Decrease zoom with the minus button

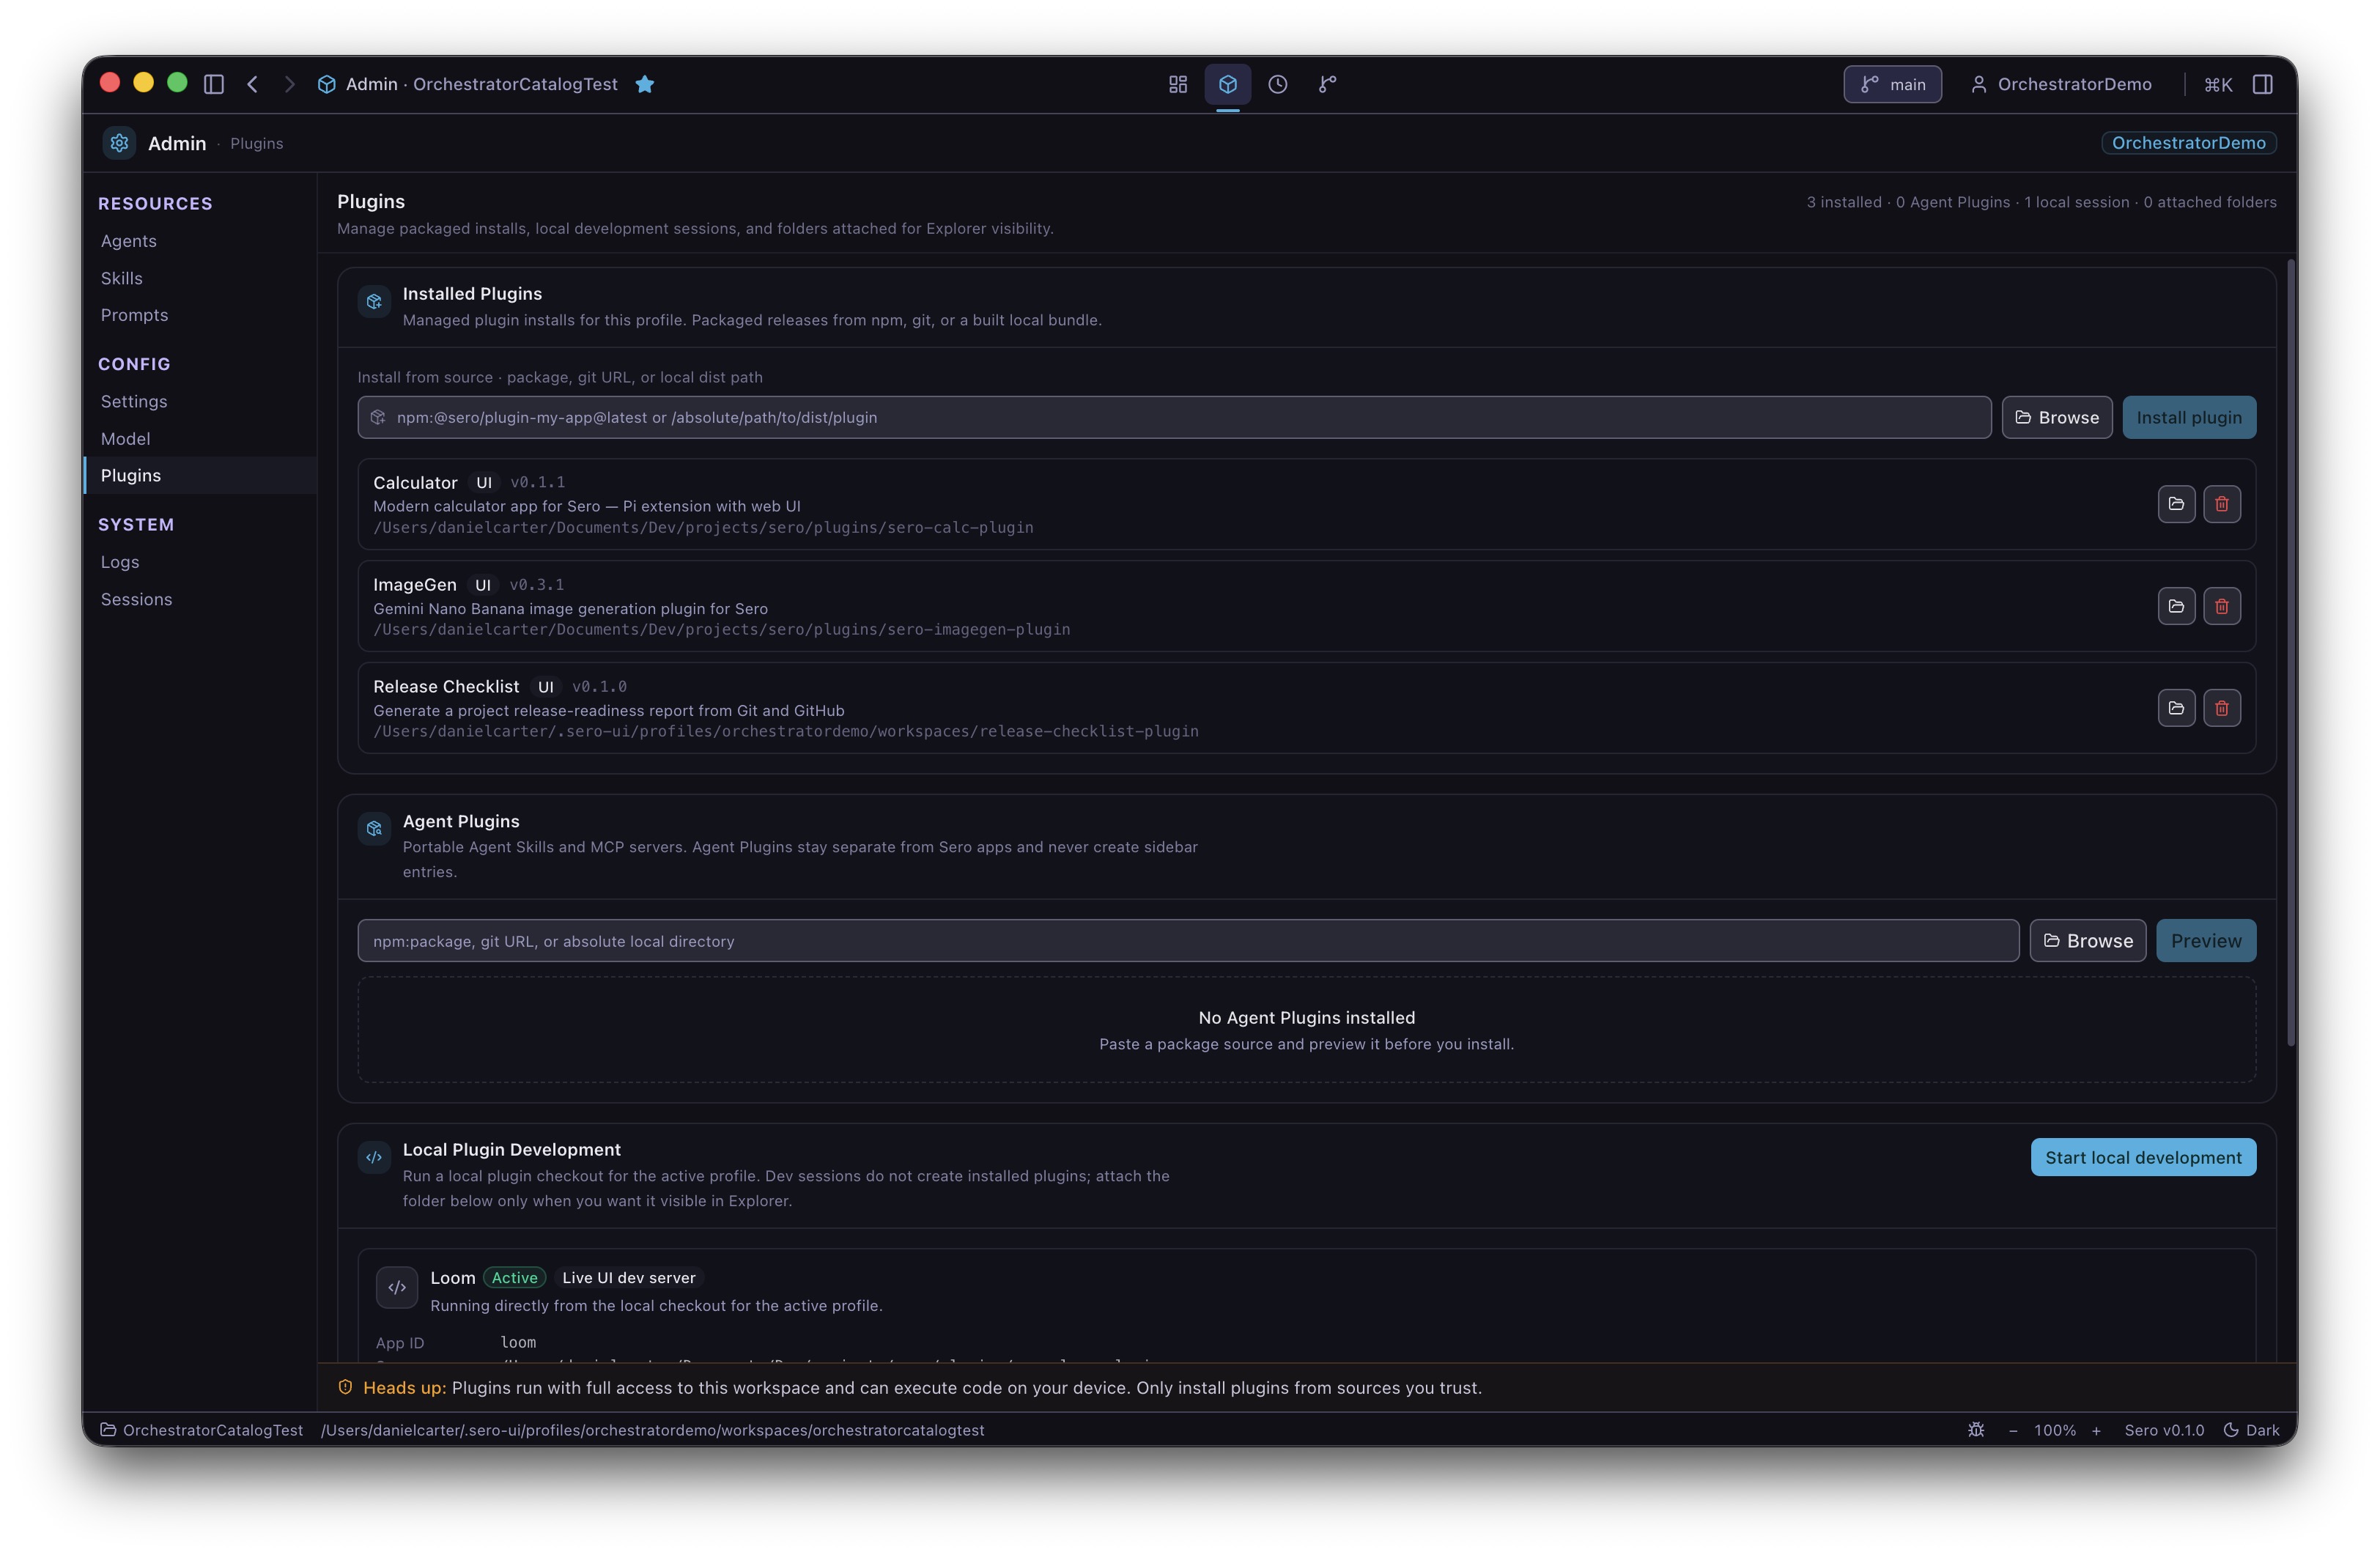click(2012, 1430)
